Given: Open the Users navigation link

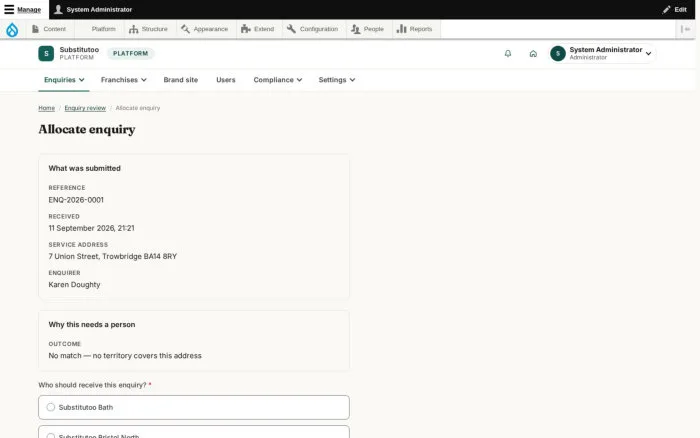Looking at the screenshot, I should 226,80.
